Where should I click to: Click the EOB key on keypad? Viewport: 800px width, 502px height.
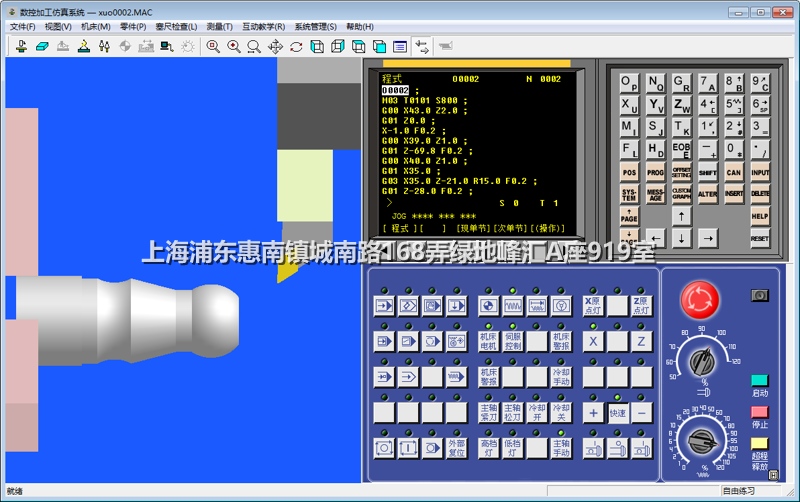[681, 150]
